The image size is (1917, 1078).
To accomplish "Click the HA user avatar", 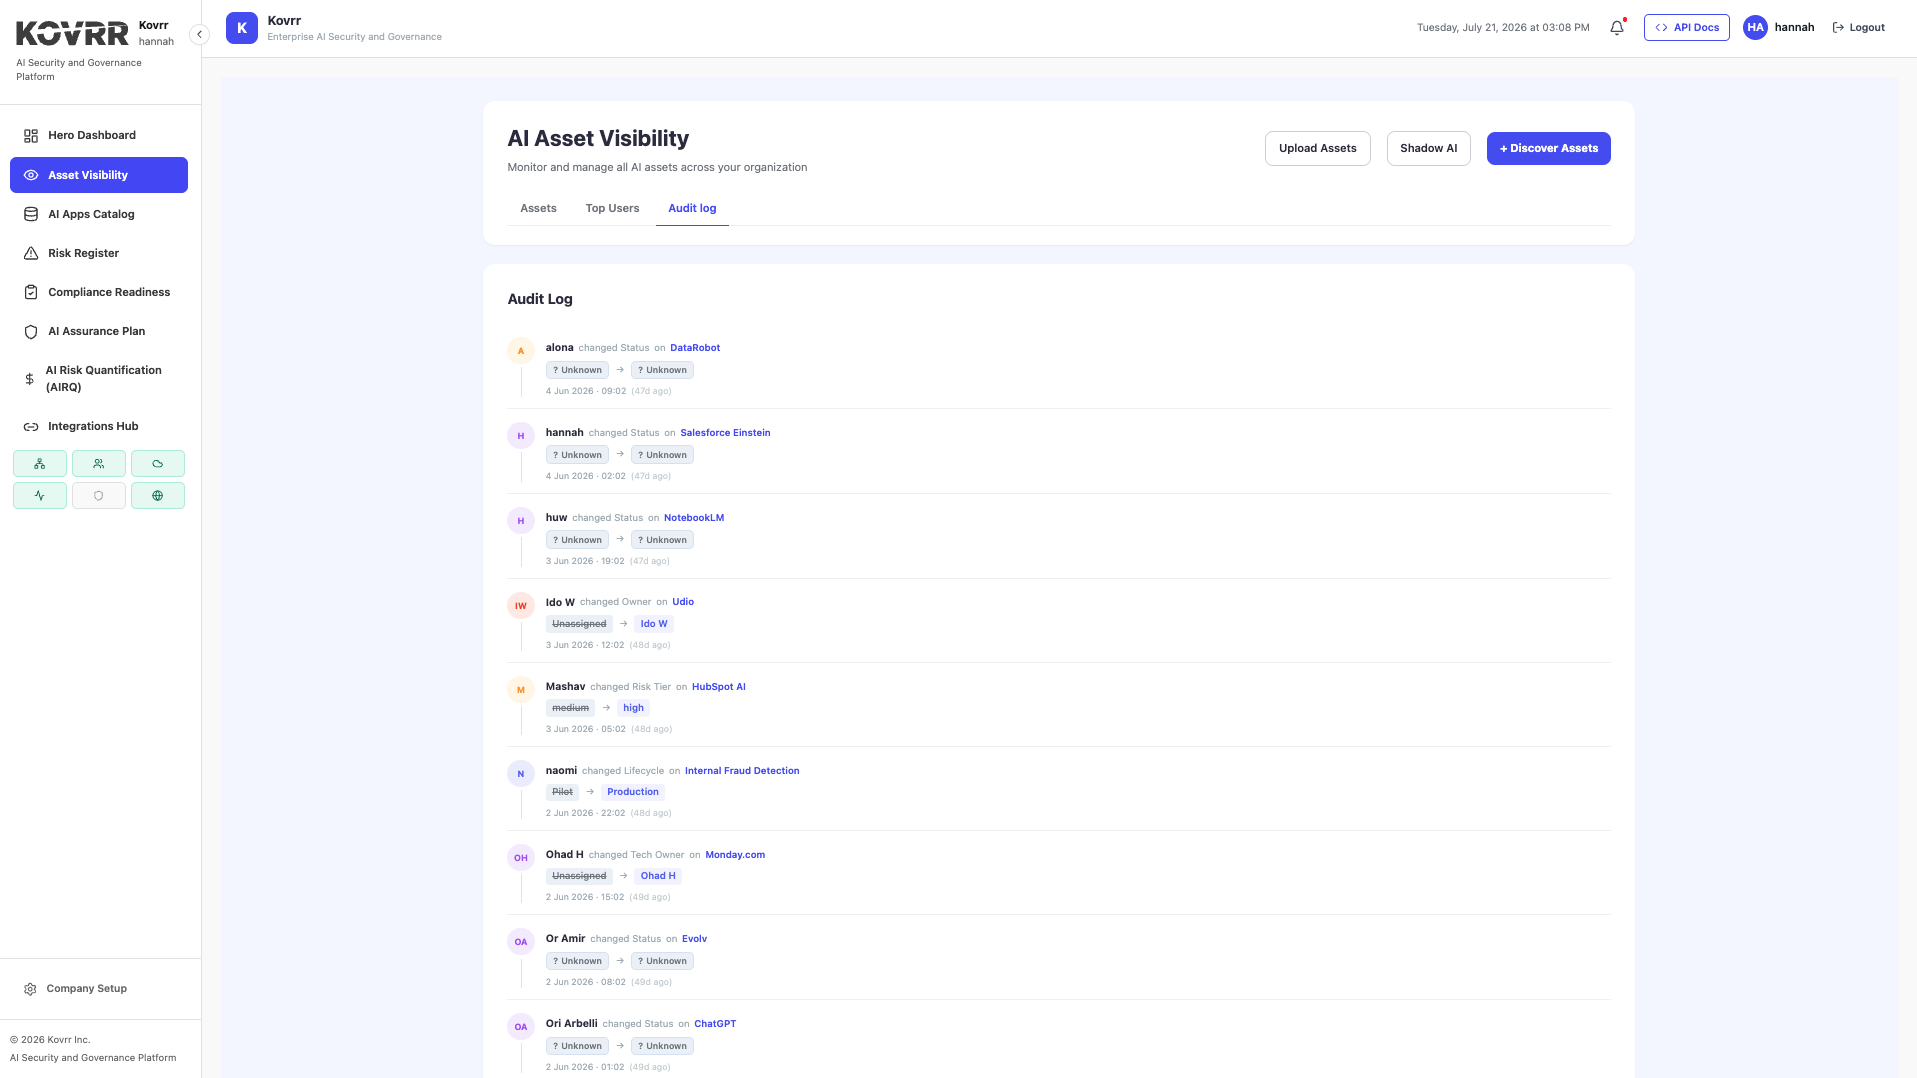I will tap(1755, 28).
